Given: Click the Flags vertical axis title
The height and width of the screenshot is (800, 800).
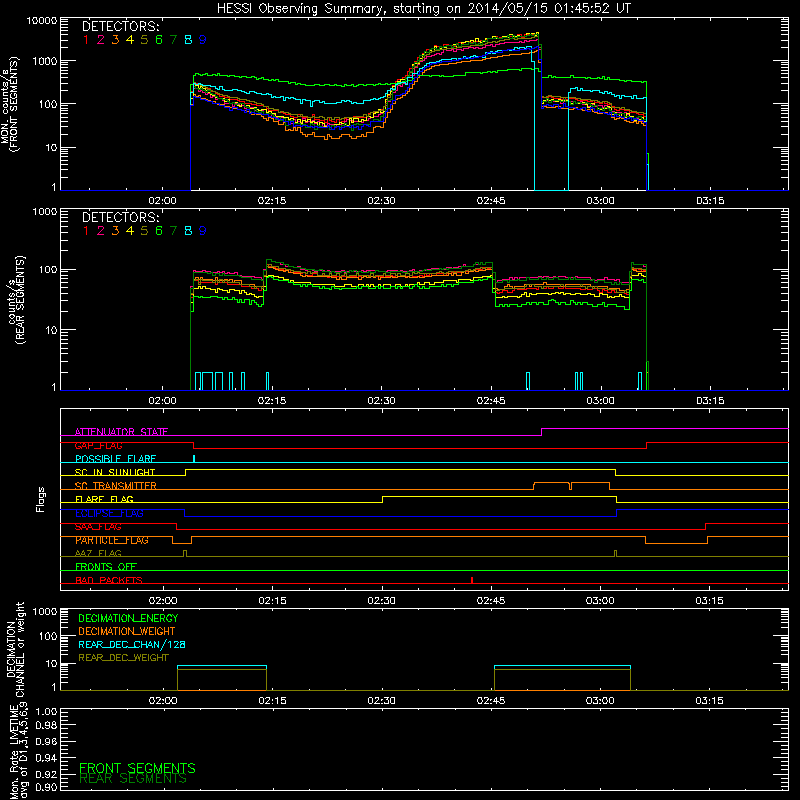Looking at the screenshot, I should (41, 499).
